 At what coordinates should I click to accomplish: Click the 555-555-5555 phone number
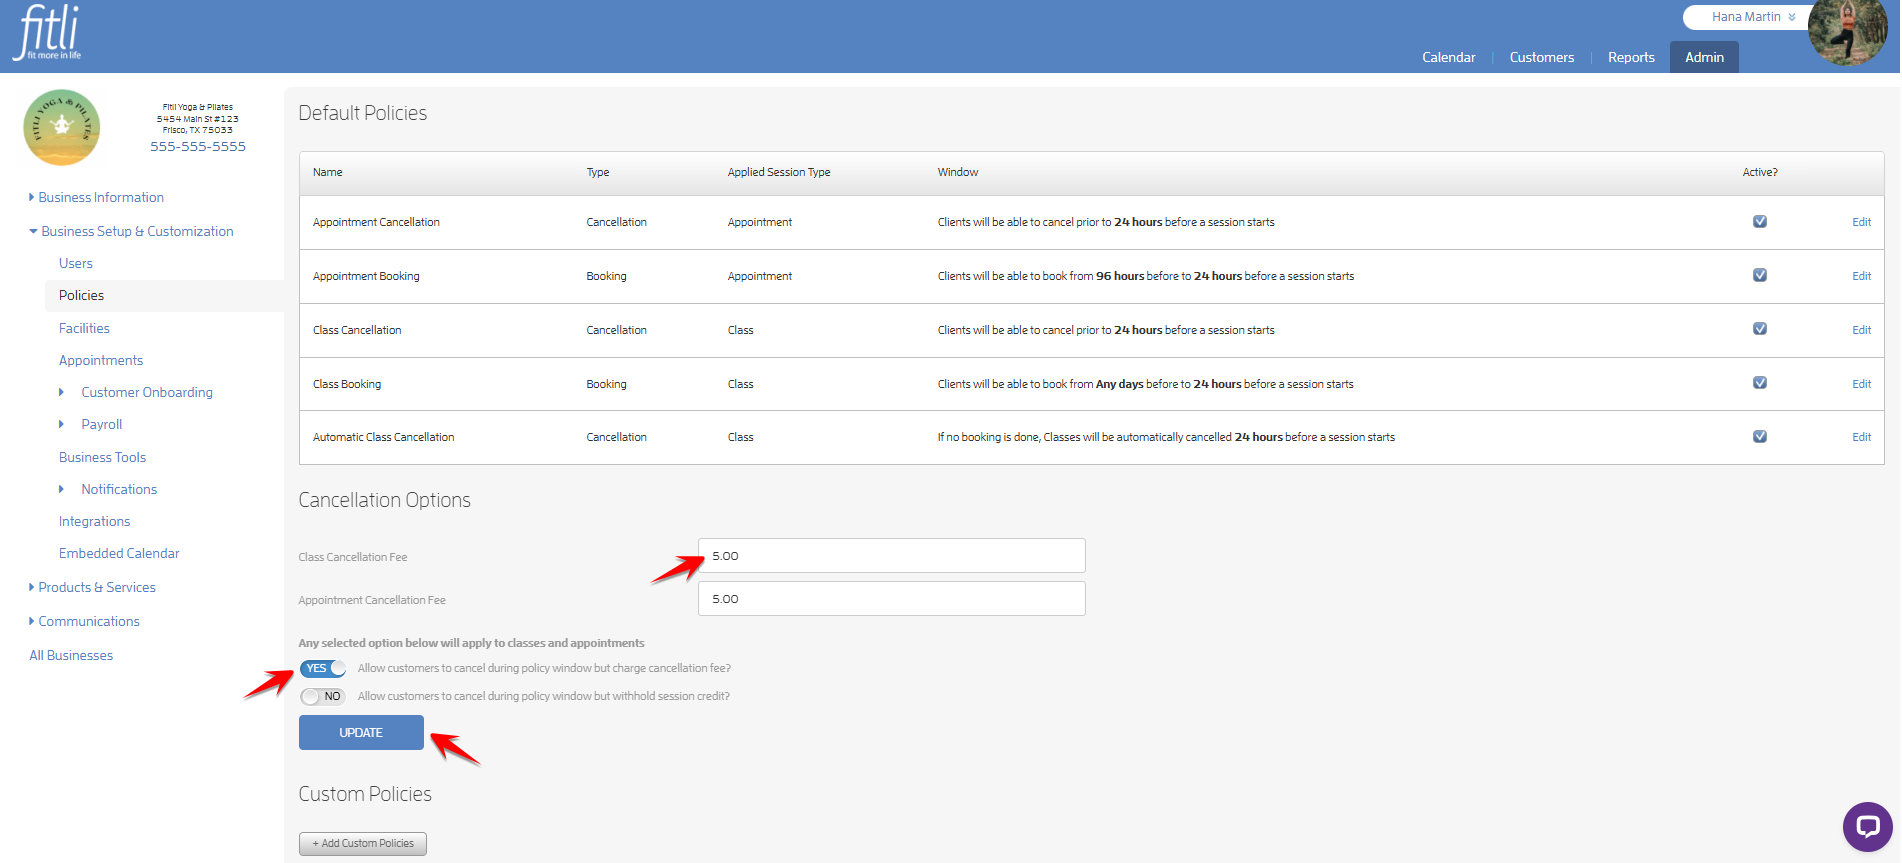click(x=198, y=146)
